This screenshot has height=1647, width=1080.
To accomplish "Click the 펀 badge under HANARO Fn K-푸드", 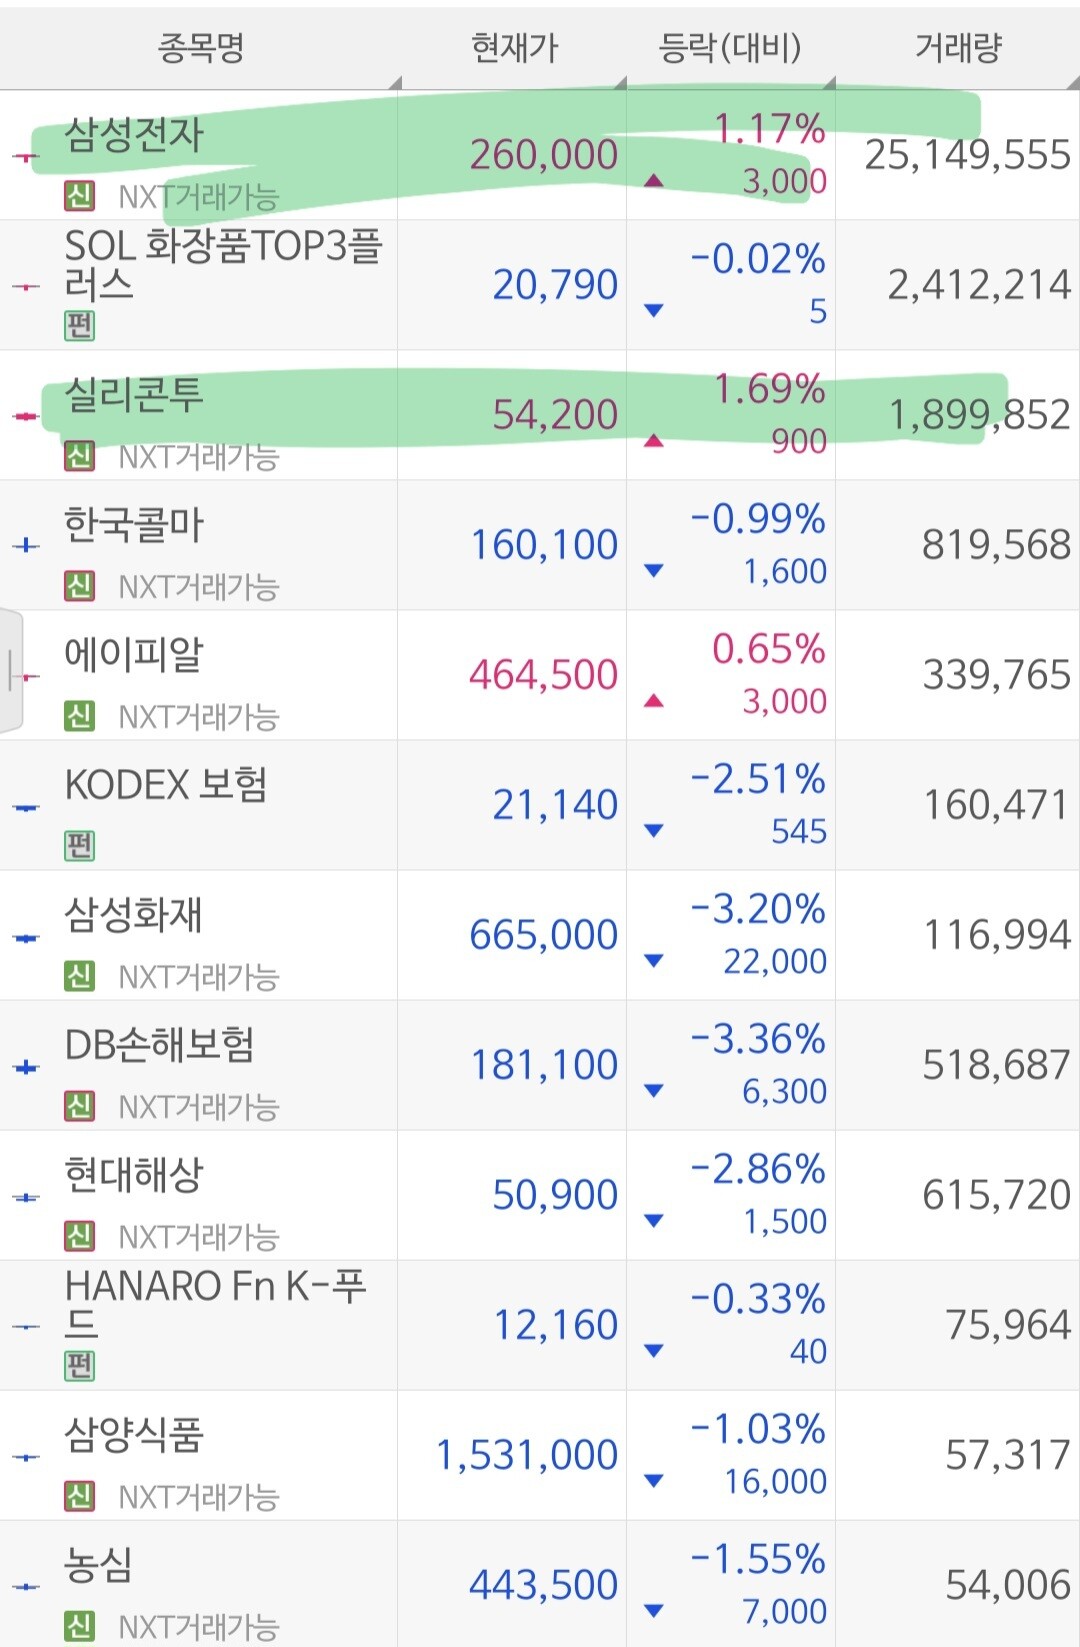I will [x=80, y=1366].
